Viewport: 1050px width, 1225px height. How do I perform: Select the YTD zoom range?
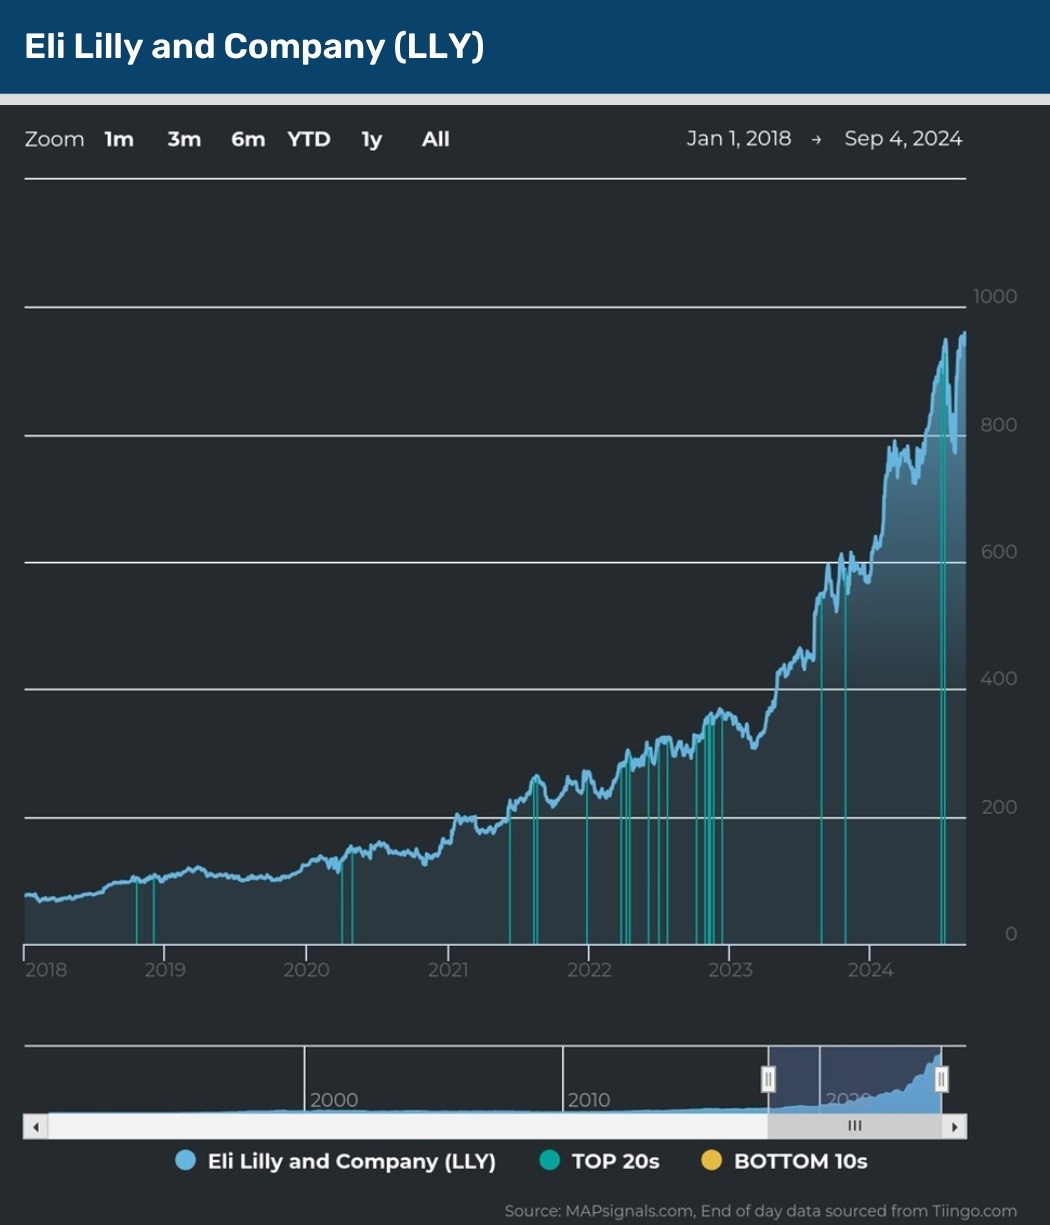[309, 139]
